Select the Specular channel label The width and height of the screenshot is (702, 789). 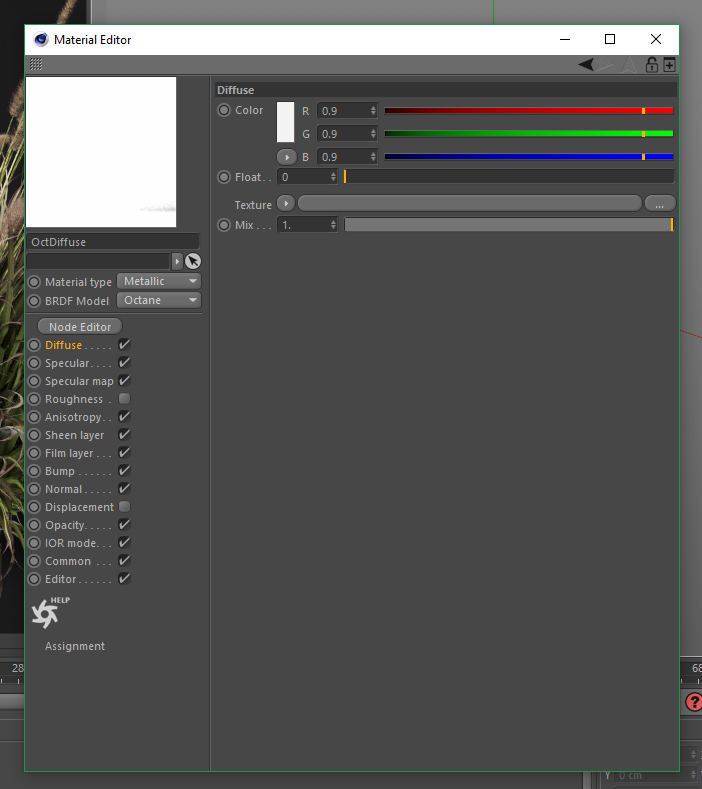[67, 363]
